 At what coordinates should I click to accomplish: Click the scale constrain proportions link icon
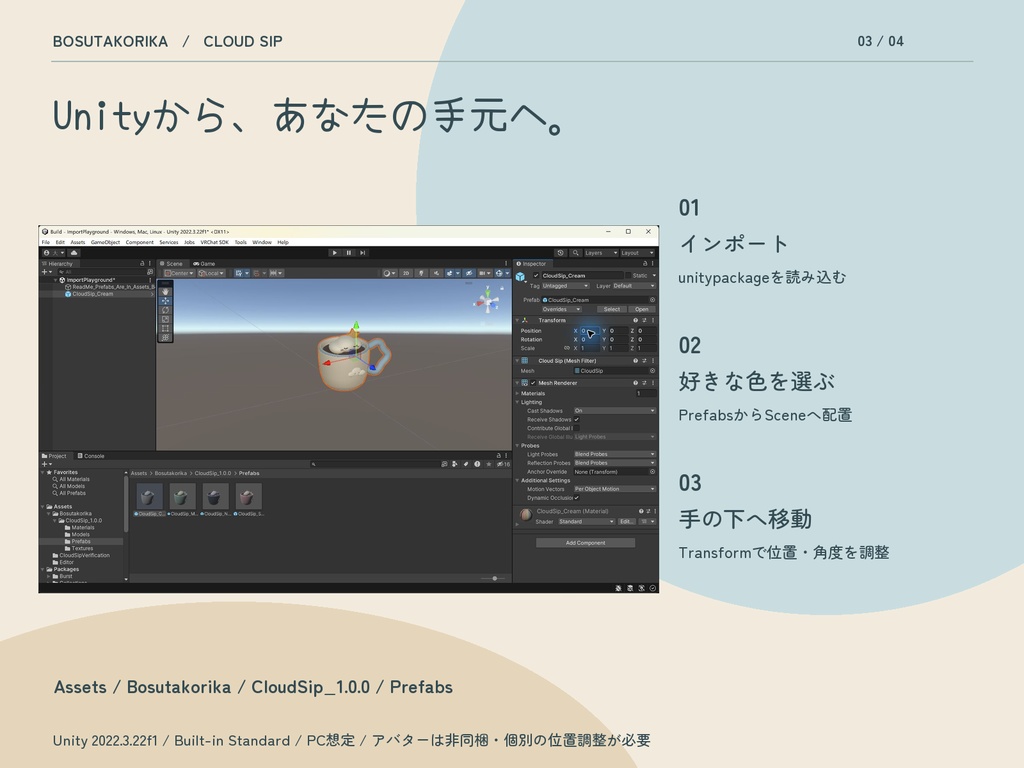tap(566, 348)
